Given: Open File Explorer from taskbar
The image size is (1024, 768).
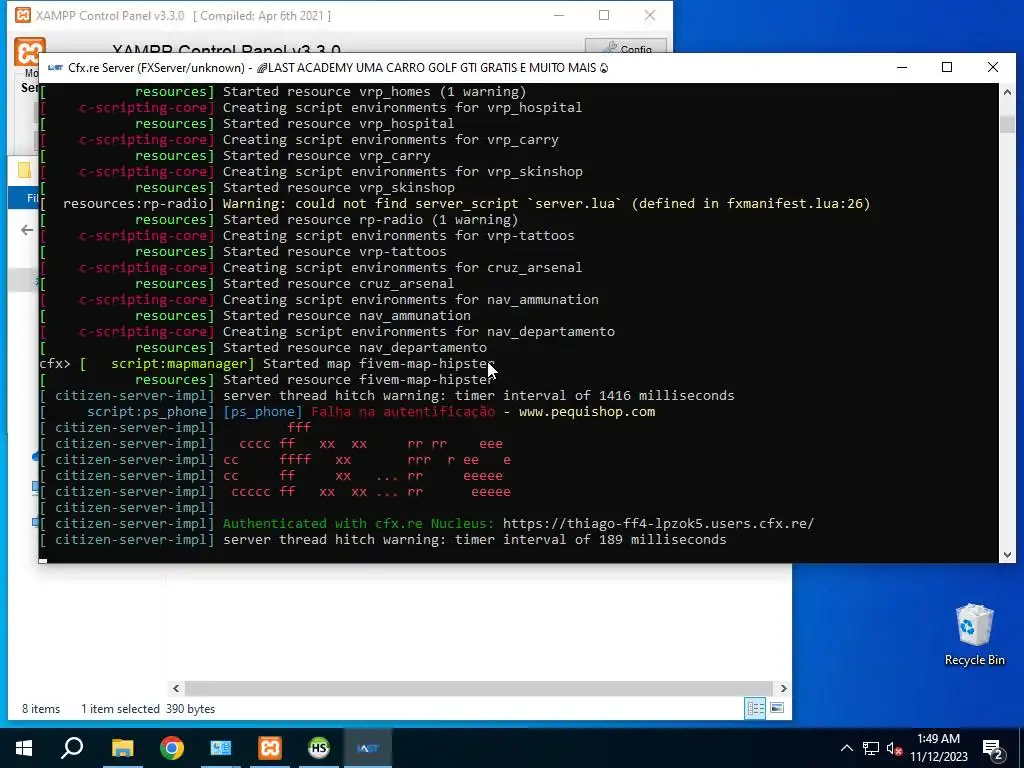Looking at the screenshot, I should tap(122, 748).
